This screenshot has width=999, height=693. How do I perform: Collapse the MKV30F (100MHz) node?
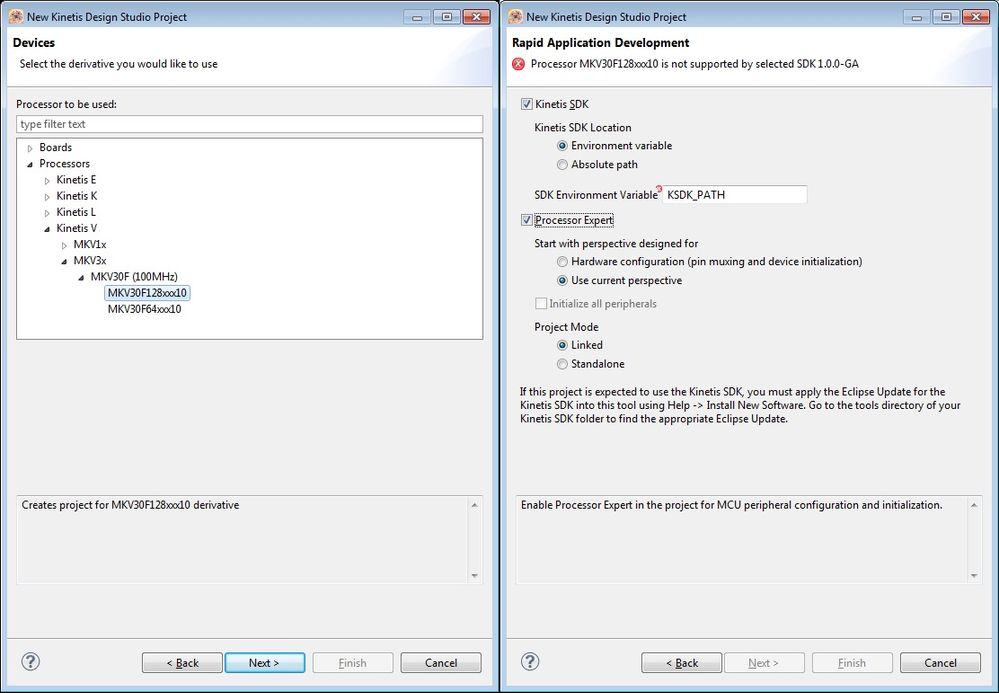82,277
